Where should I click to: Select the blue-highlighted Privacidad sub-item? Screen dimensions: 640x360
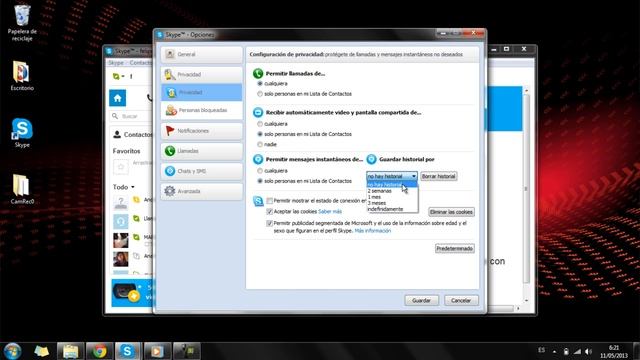tap(202, 93)
